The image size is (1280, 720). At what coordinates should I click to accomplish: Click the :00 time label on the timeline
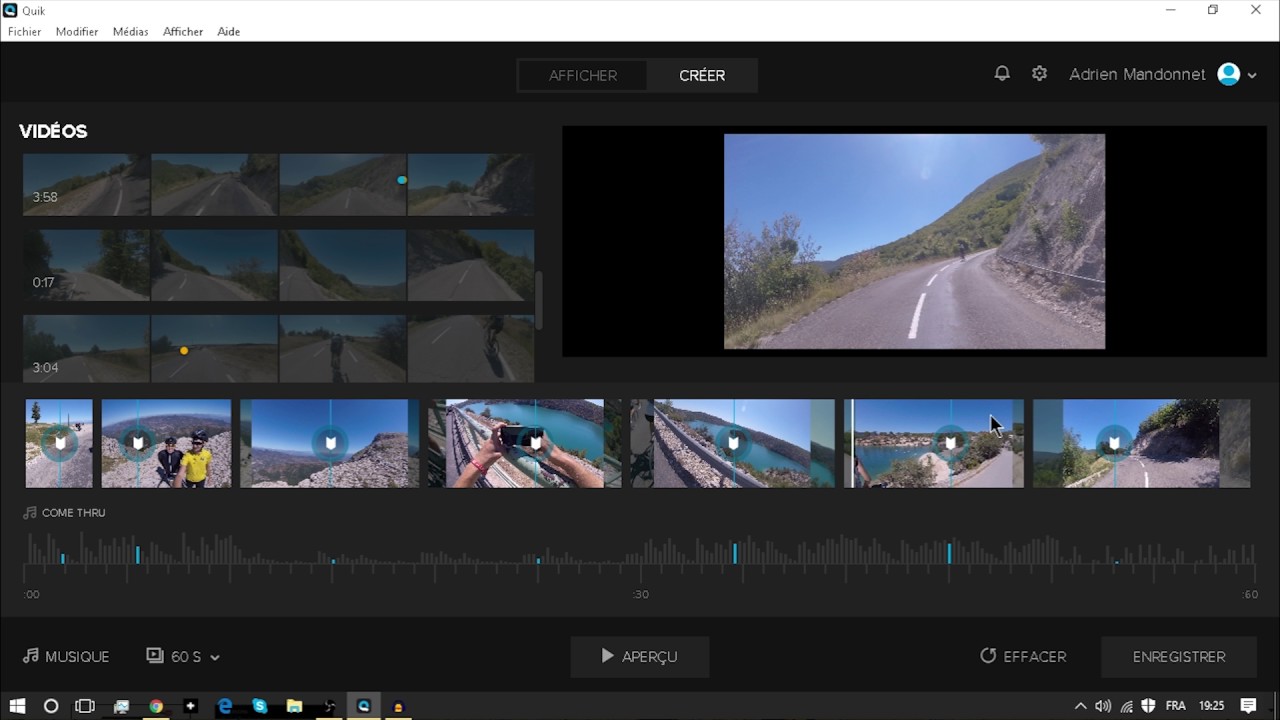(x=32, y=595)
